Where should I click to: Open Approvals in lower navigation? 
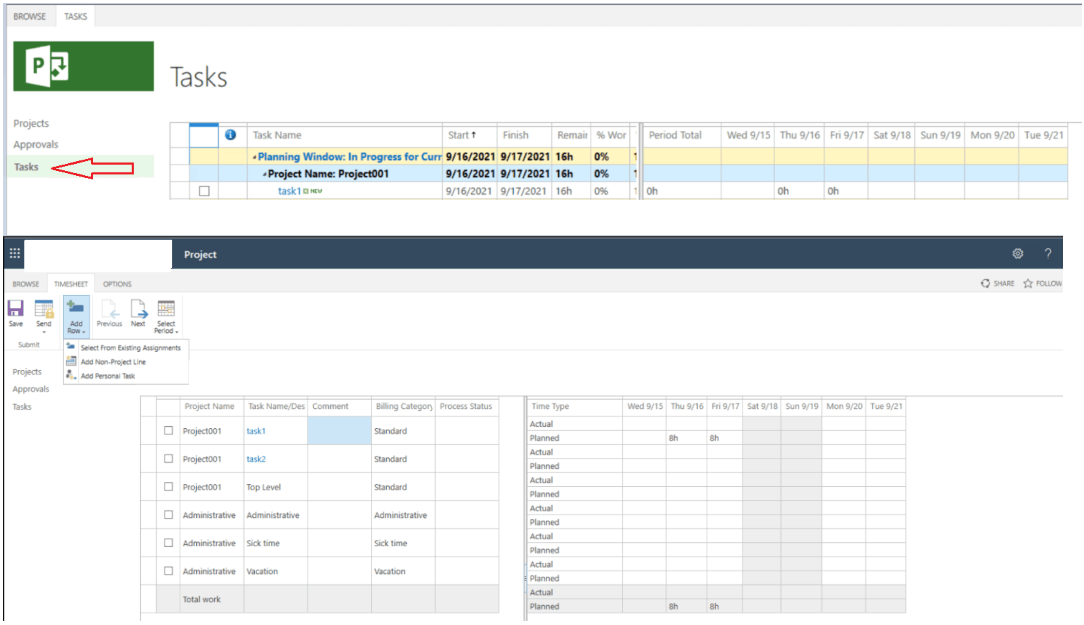pos(30,389)
